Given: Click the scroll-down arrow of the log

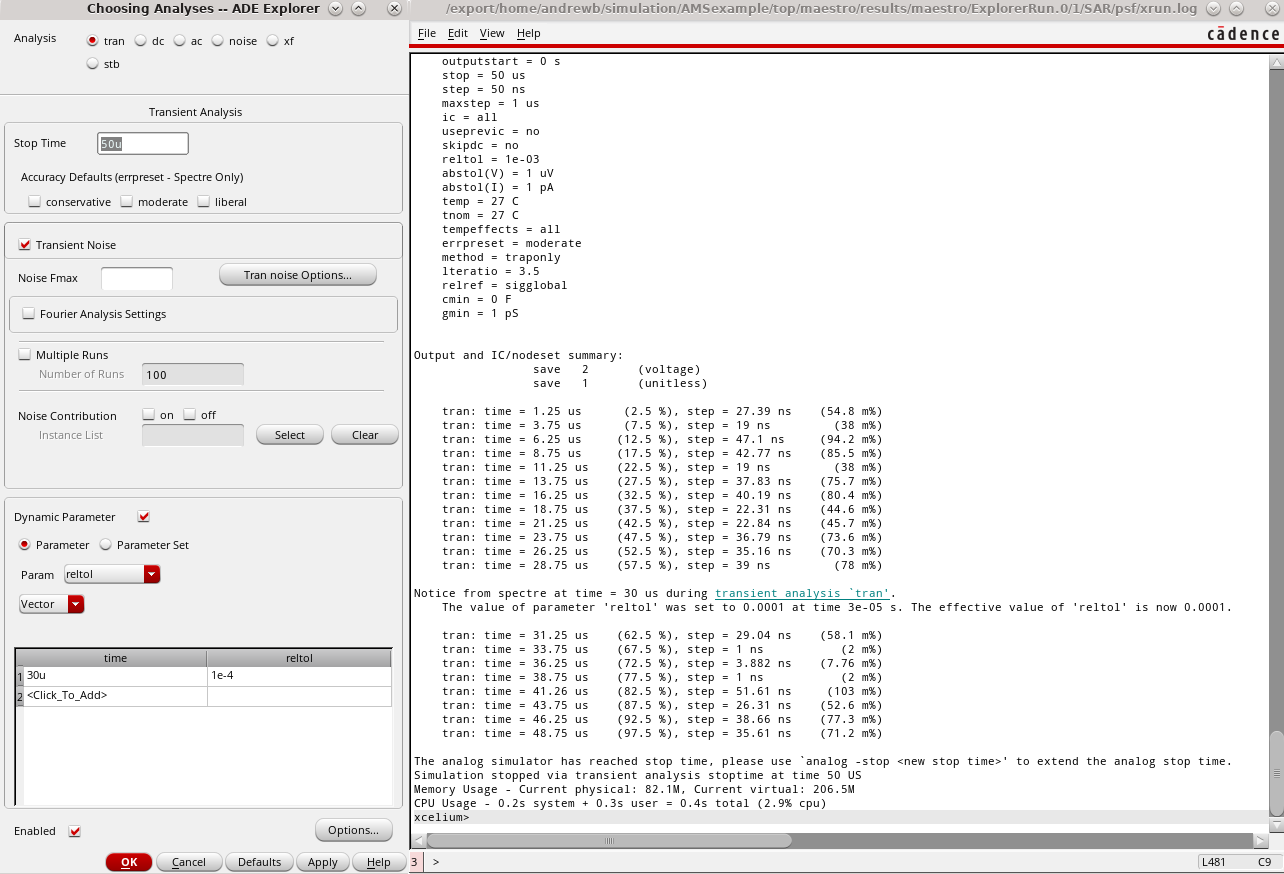Looking at the screenshot, I should pos(1276,824).
